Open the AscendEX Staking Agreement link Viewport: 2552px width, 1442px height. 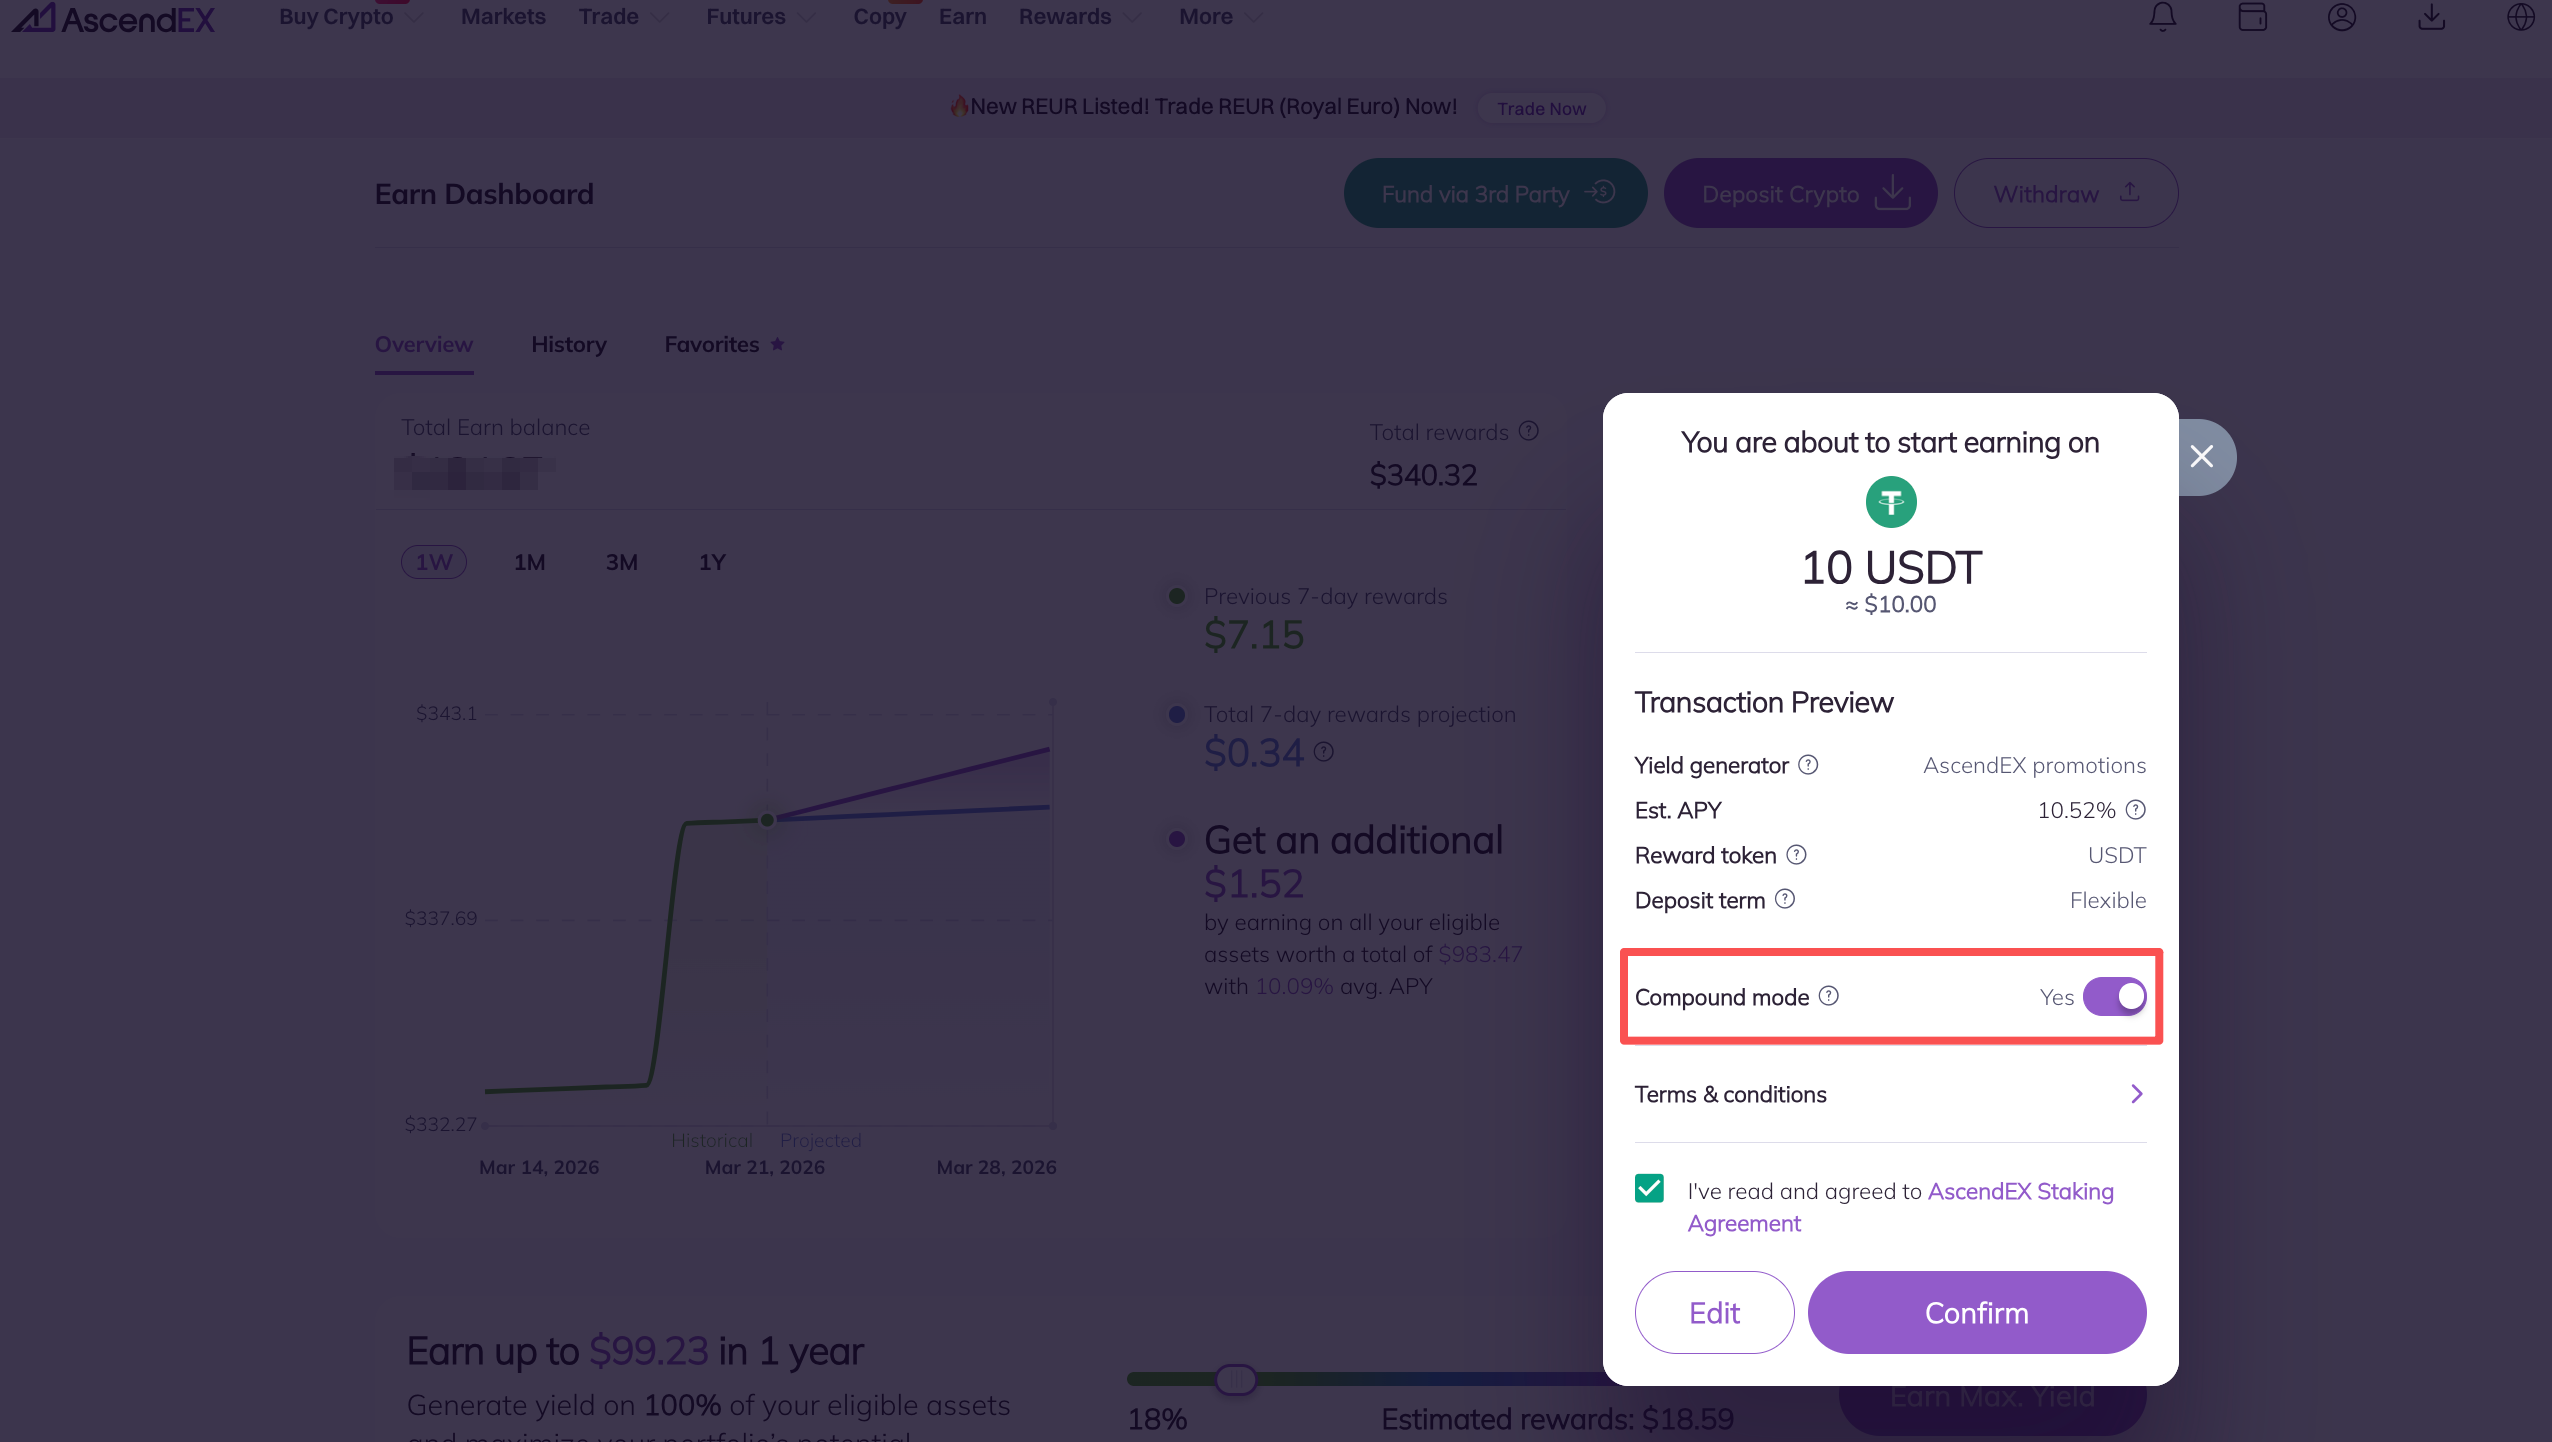pos(2020,1191)
